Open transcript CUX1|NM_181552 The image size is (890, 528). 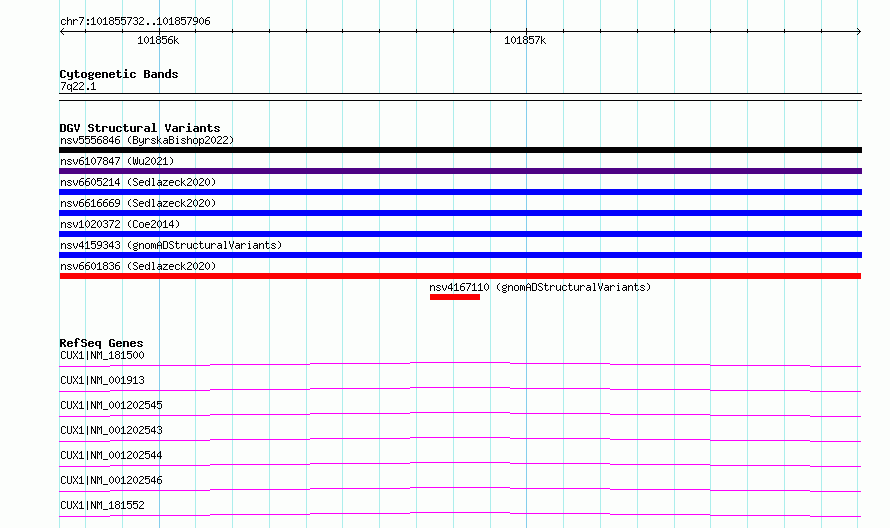pos(102,505)
